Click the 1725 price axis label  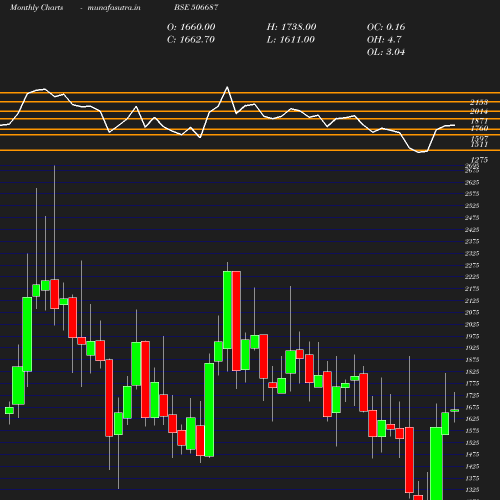pos(472,395)
